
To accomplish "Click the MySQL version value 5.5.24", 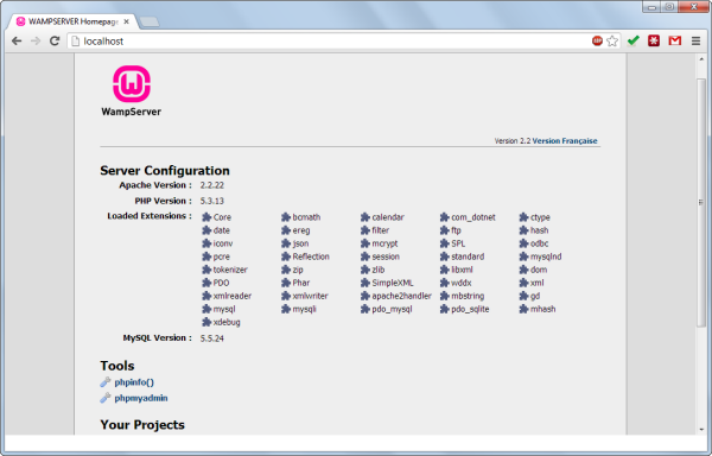I will tap(212, 338).
